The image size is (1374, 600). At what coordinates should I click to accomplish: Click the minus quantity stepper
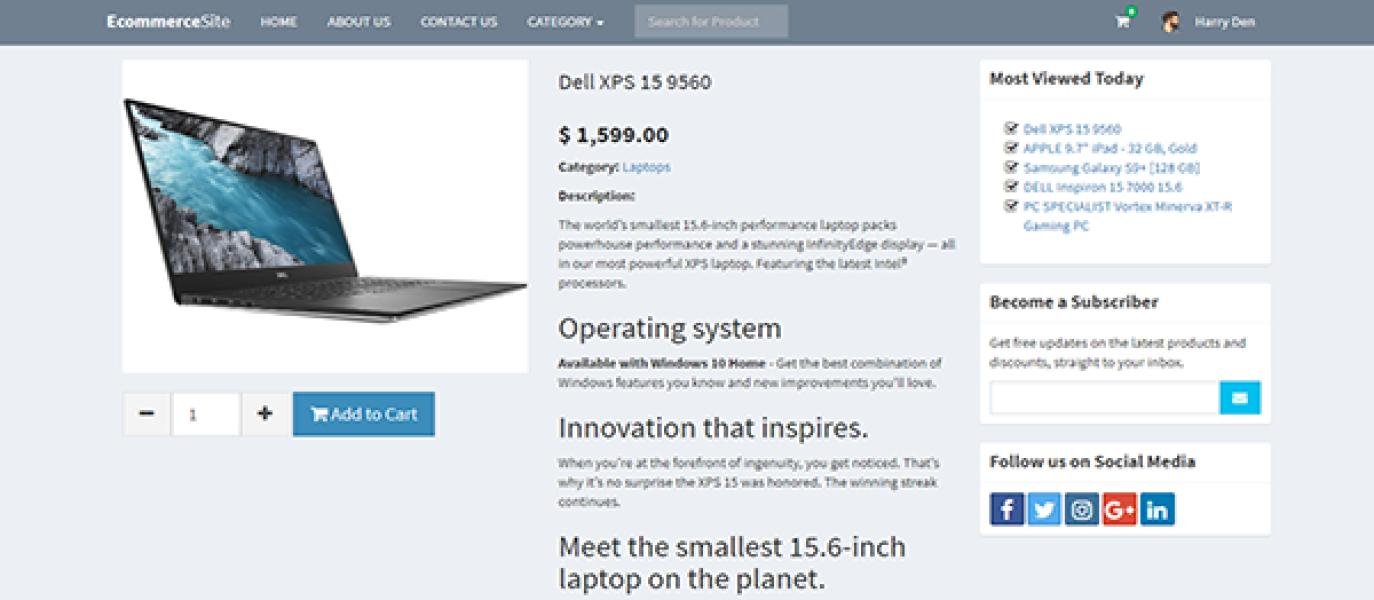[146, 413]
